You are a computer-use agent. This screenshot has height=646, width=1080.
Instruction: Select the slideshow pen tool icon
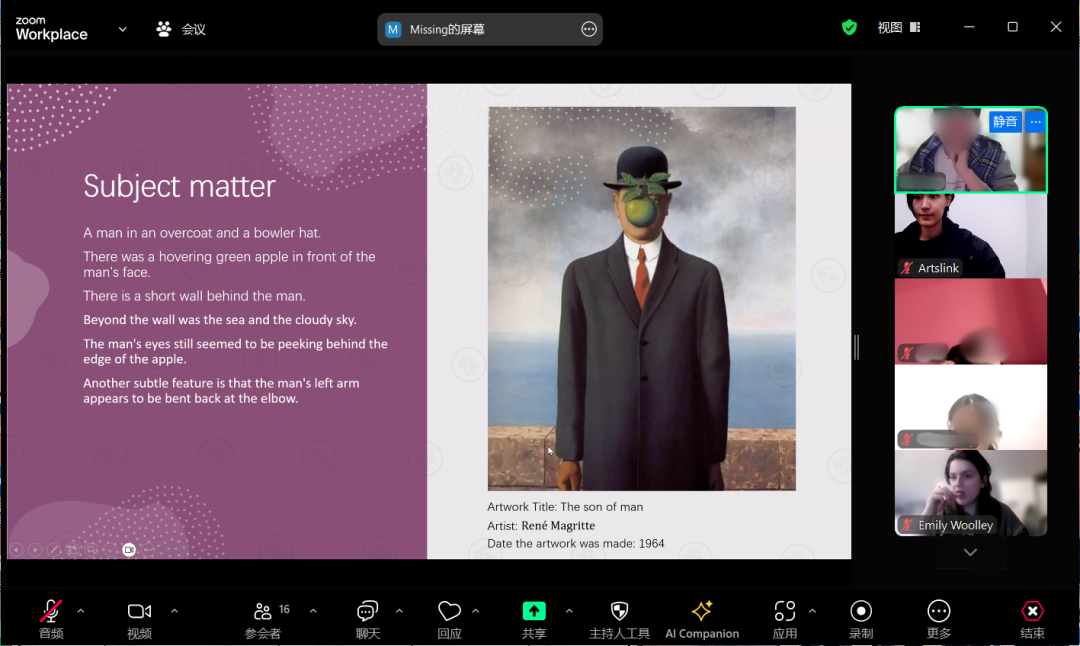coord(54,550)
